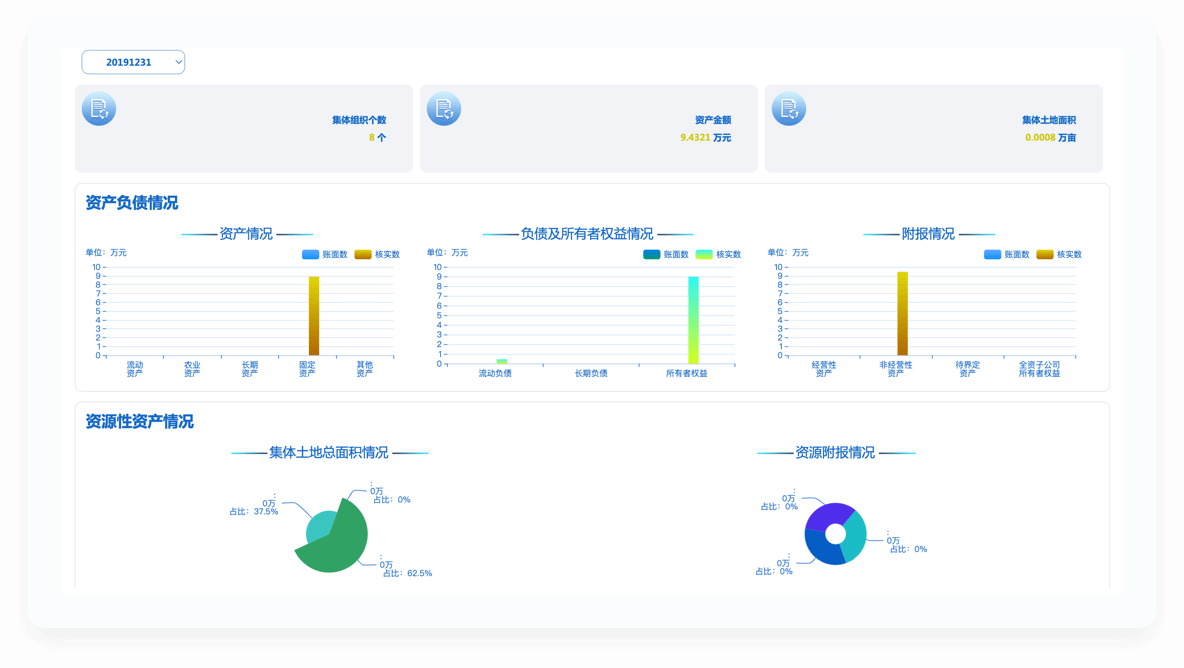The height and width of the screenshot is (668, 1184).
Task: Select the 非经营性资产 bar in 附报情况 chart
Action: pyautogui.click(x=902, y=313)
